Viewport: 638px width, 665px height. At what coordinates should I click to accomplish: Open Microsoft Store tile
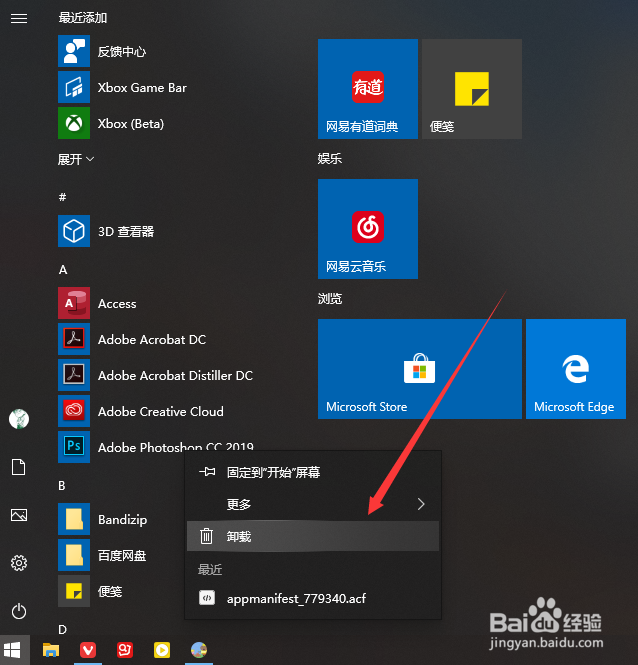(420, 369)
